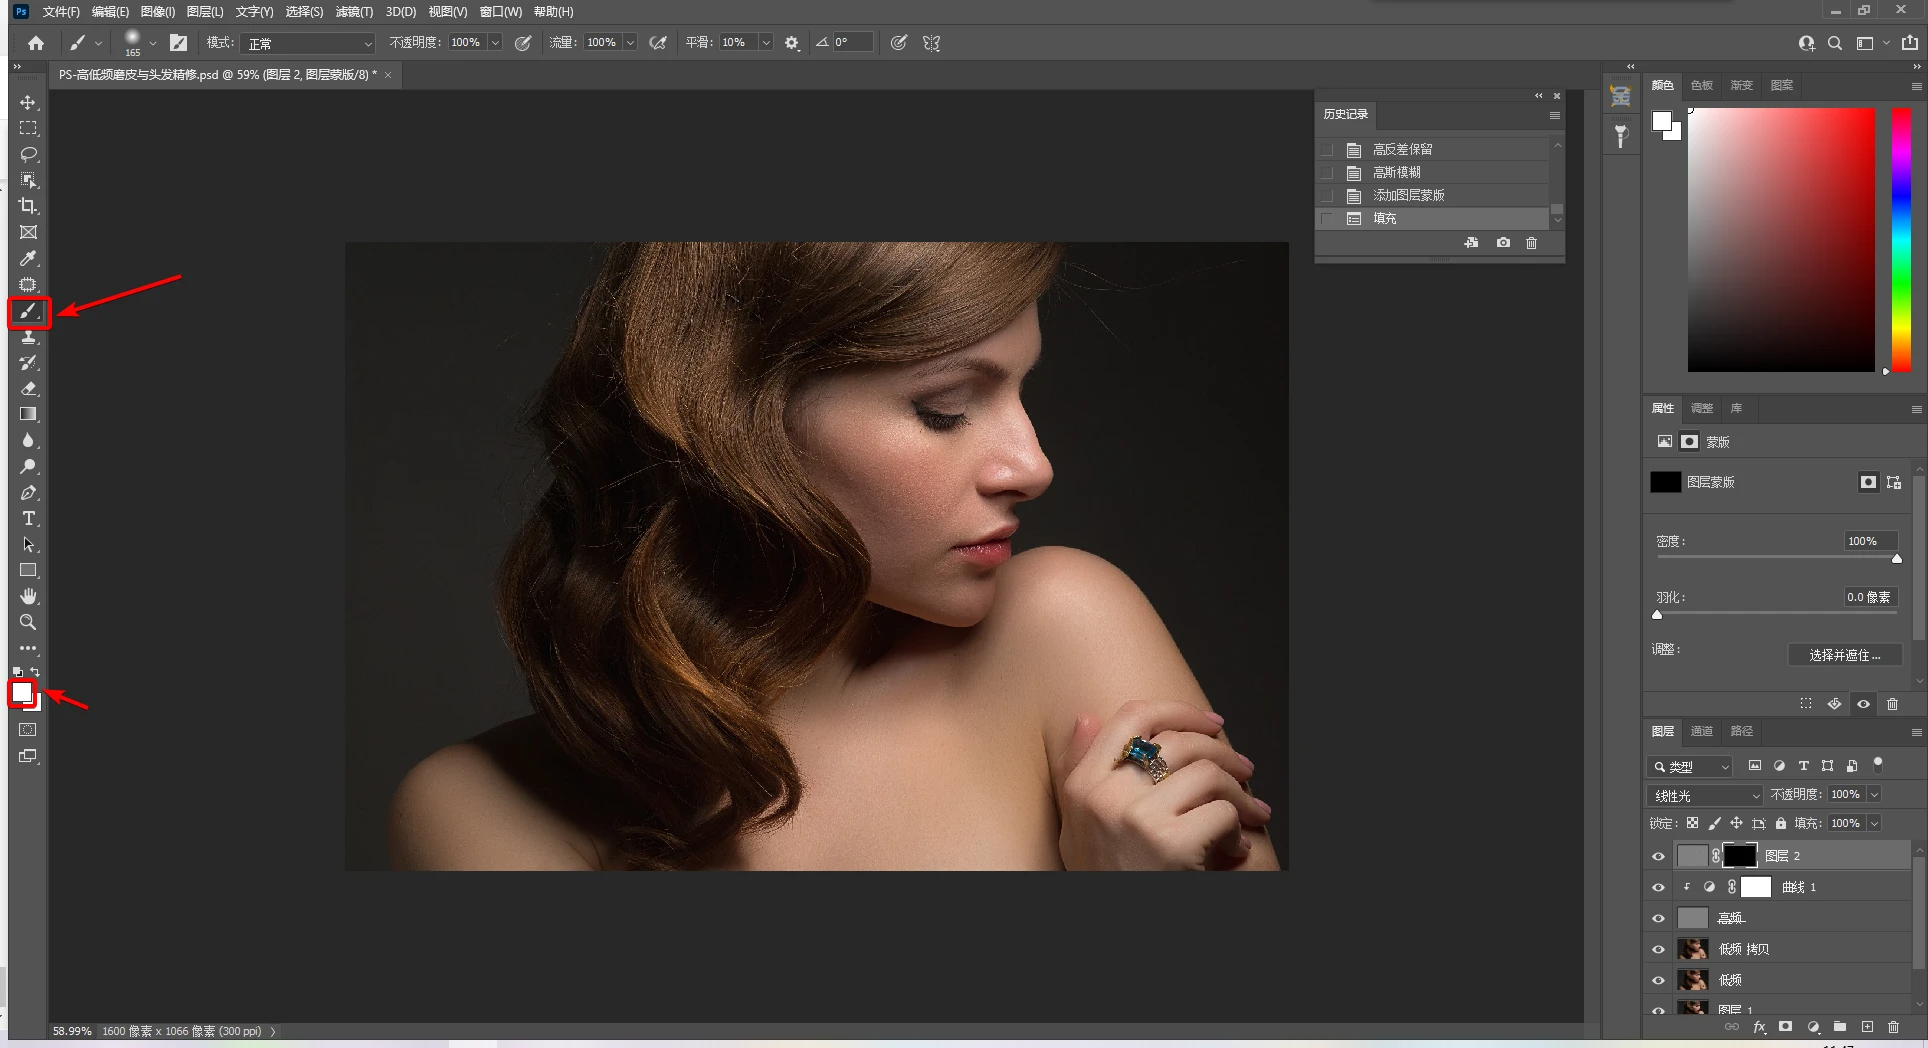Select the Lasso tool
Viewport: 1928px width, 1048px height.
[28, 154]
